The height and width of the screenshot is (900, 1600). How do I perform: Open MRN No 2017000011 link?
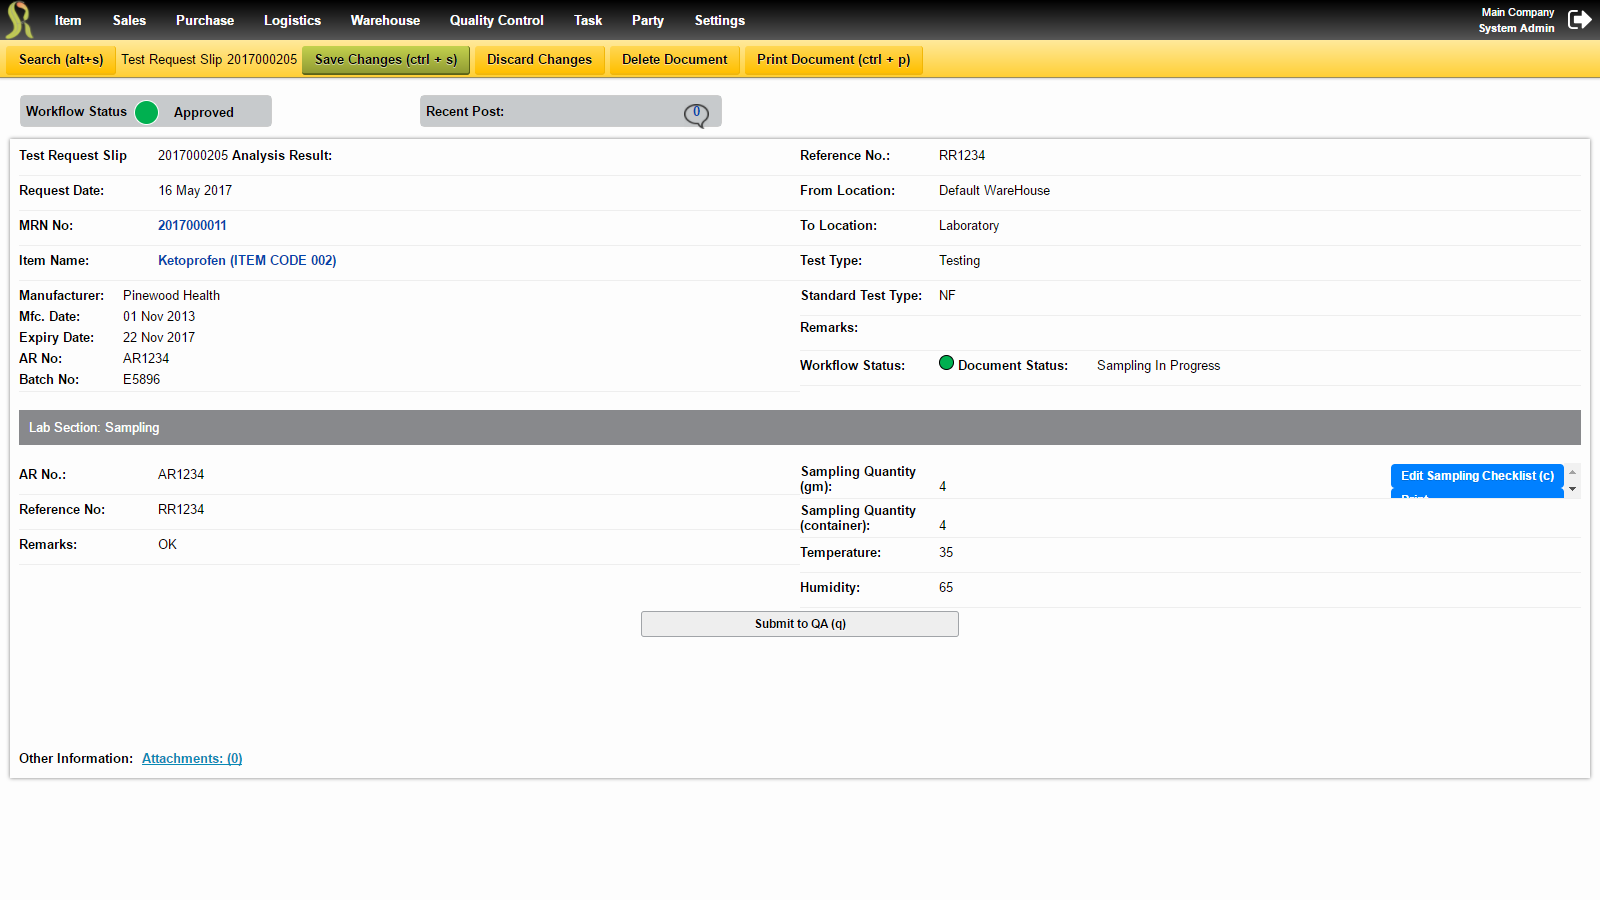point(192,225)
